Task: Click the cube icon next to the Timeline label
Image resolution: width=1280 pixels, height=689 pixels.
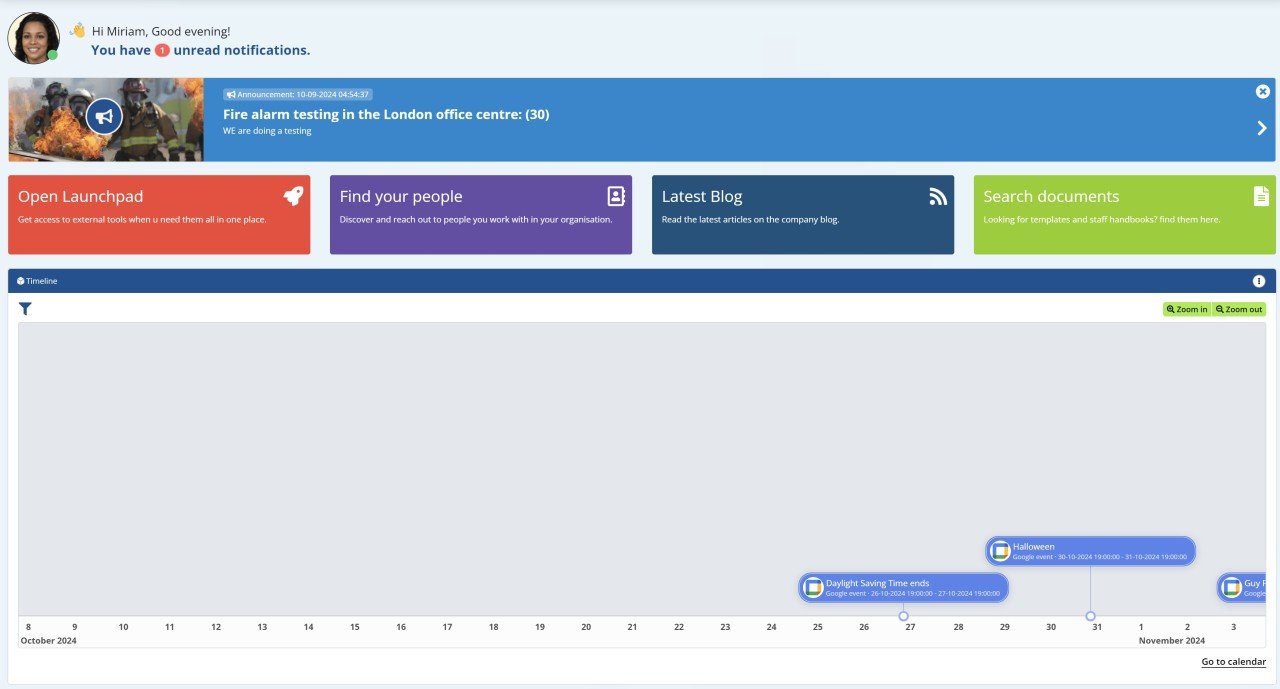Action: (22, 281)
